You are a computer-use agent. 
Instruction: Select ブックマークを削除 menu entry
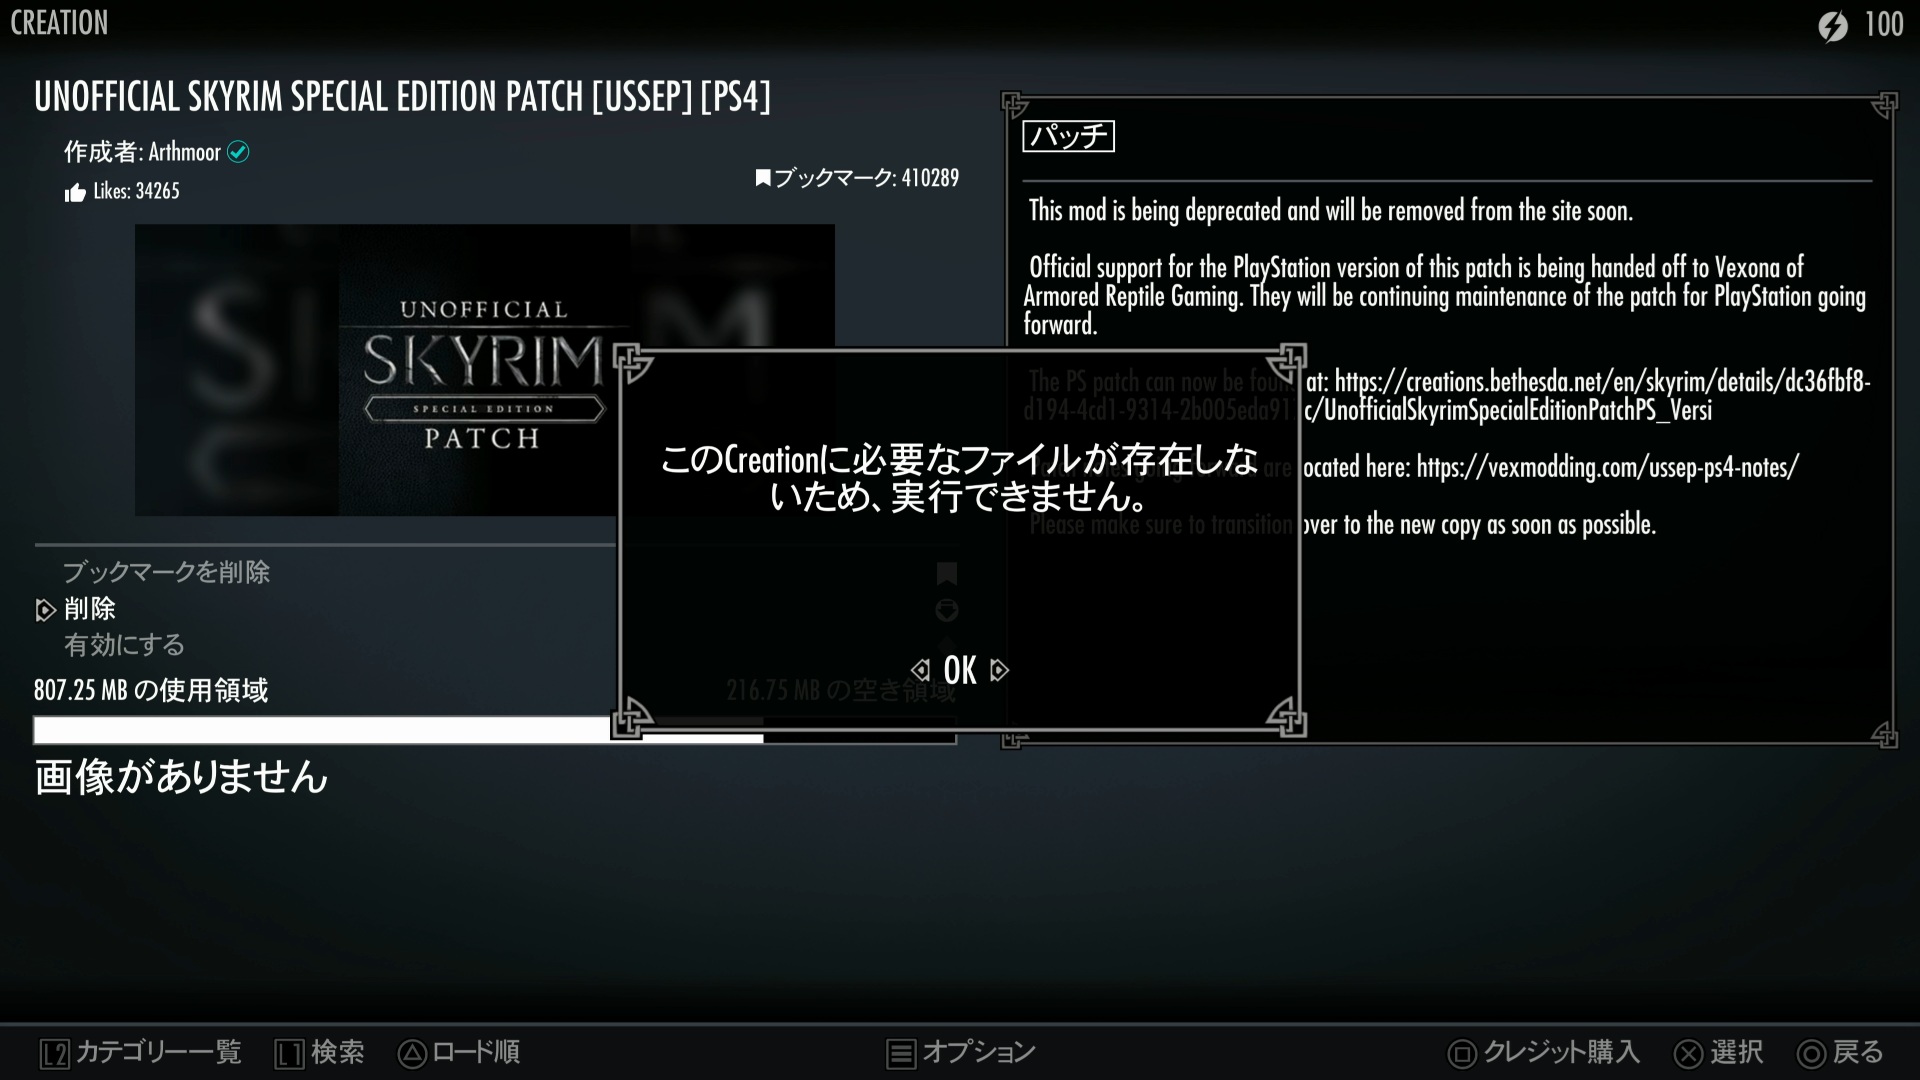point(166,572)
